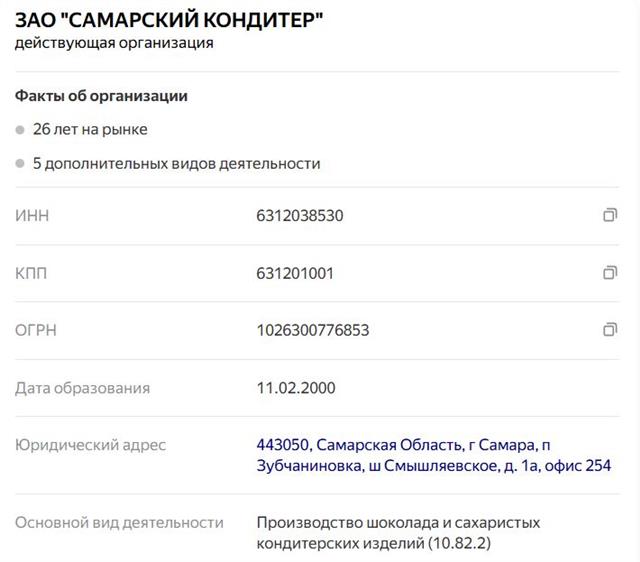
Task: Click the "26 лет на рынке" fact
Action: 90,130
